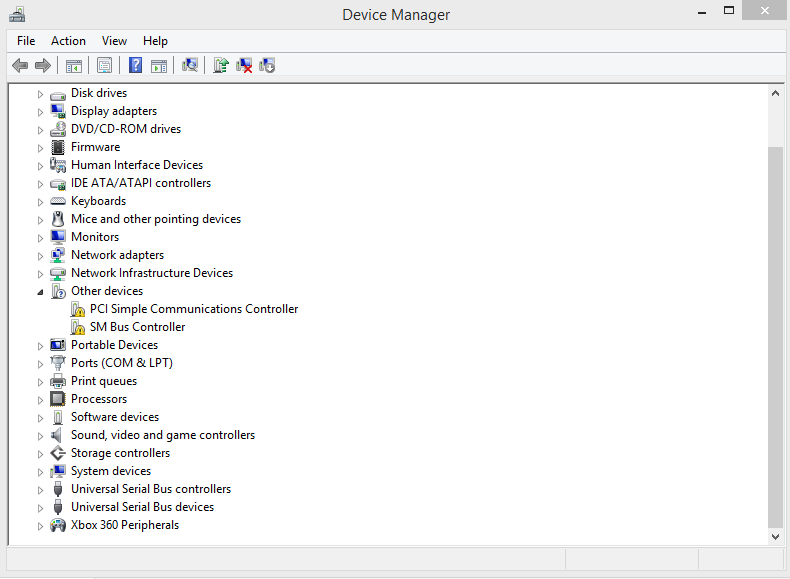The image size is (790, 579).
Task: Click the Firmware chip icon
Action: pyautogui.click(x=58, y=147)
